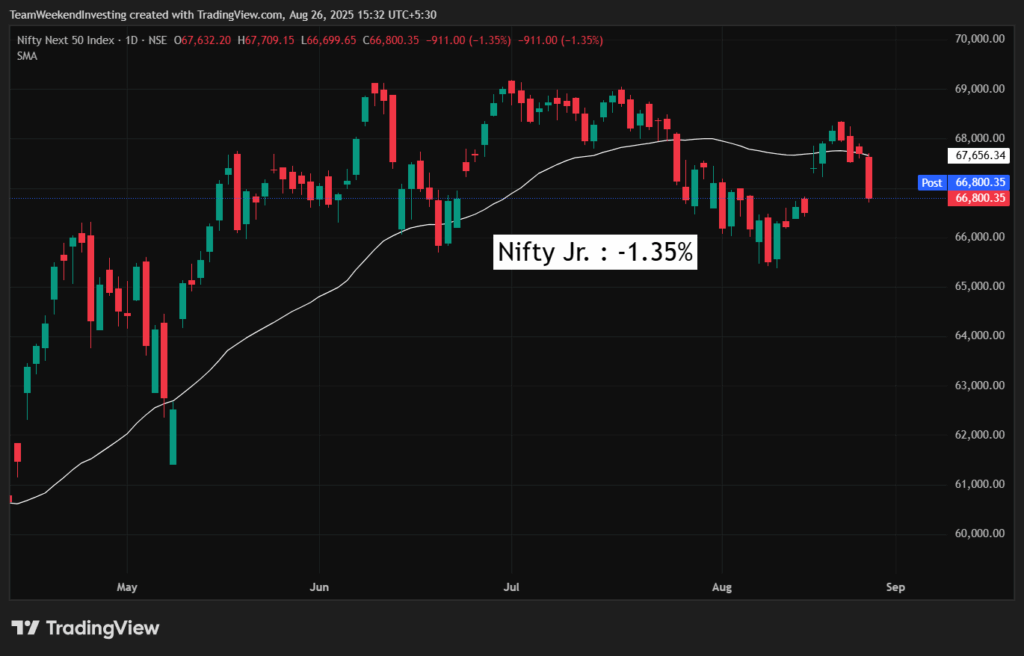Viewport: 1024px width, 656px height.
Task: Click the red 66,800.35 last price label
Action: tap(979, 198)
